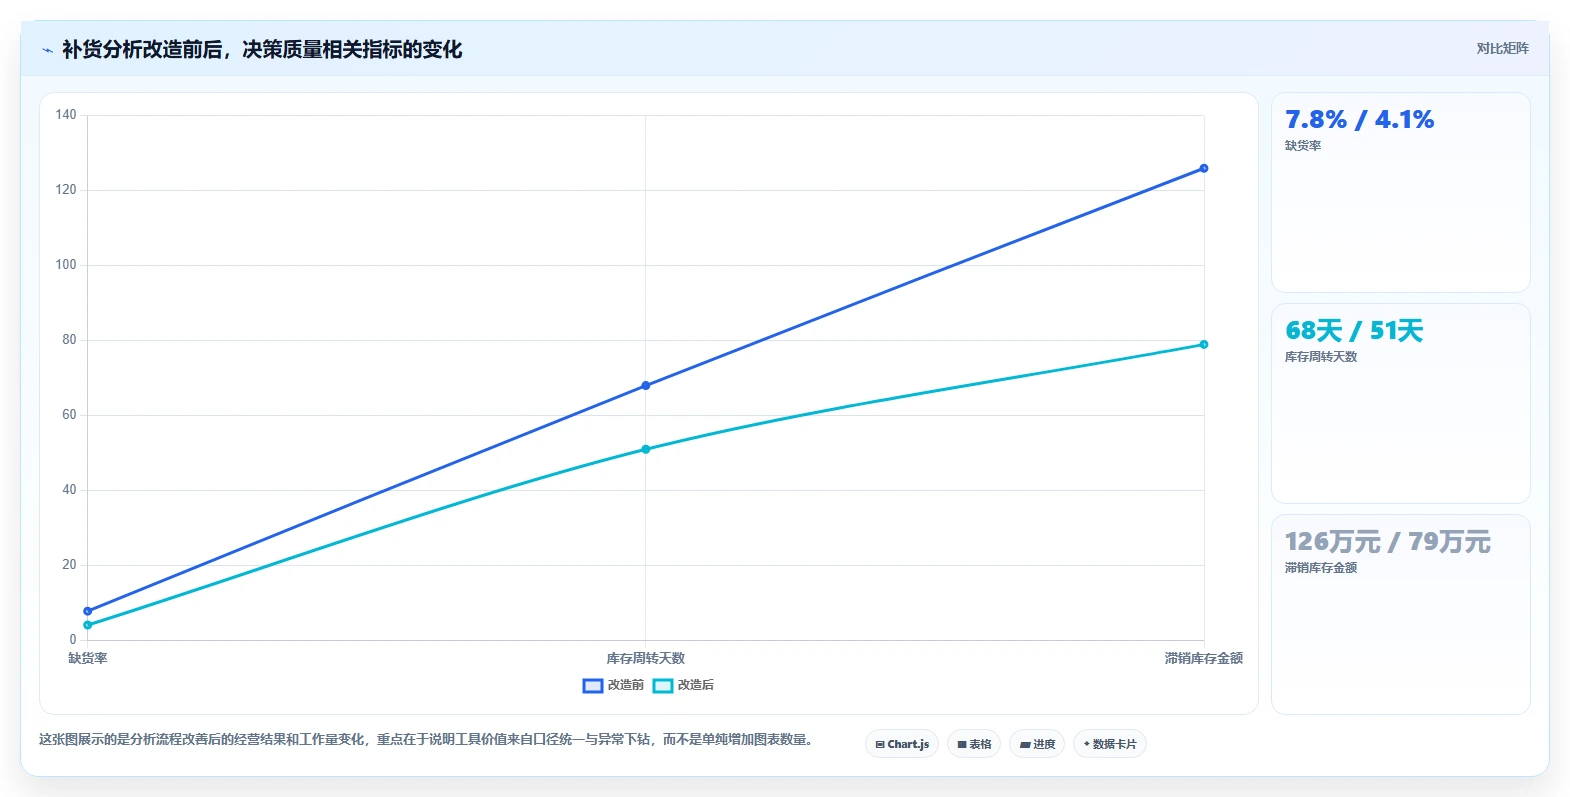The height and width of the screenshot is (797, 1570).
Task: Click the 缺货率 x-axis label
Action: (x=88, y=658)
